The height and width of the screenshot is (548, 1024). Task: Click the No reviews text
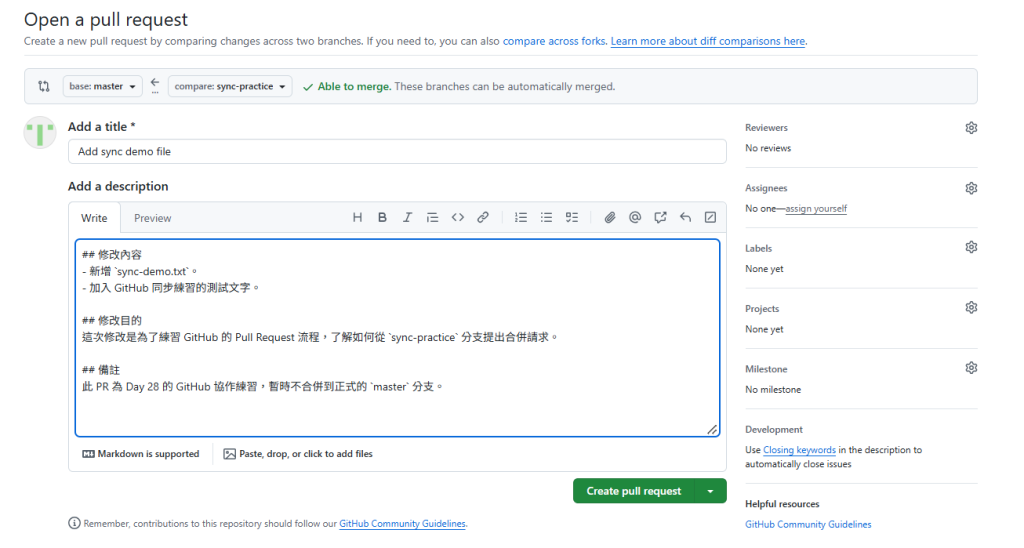(768, 148)
